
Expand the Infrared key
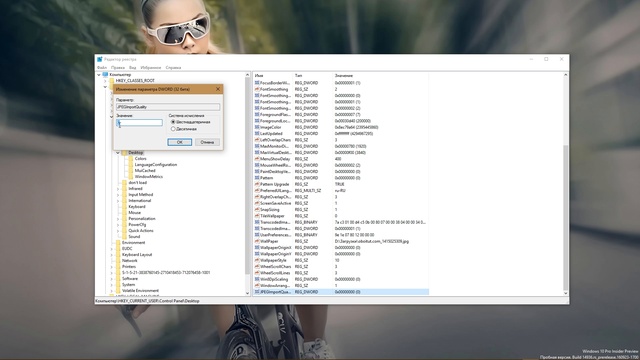pyautogui.click(x=118, y=189)
